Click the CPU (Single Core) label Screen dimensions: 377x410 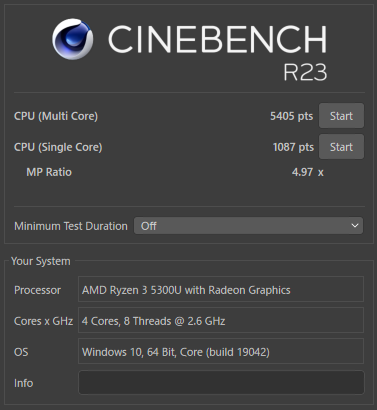click(58, 147)
